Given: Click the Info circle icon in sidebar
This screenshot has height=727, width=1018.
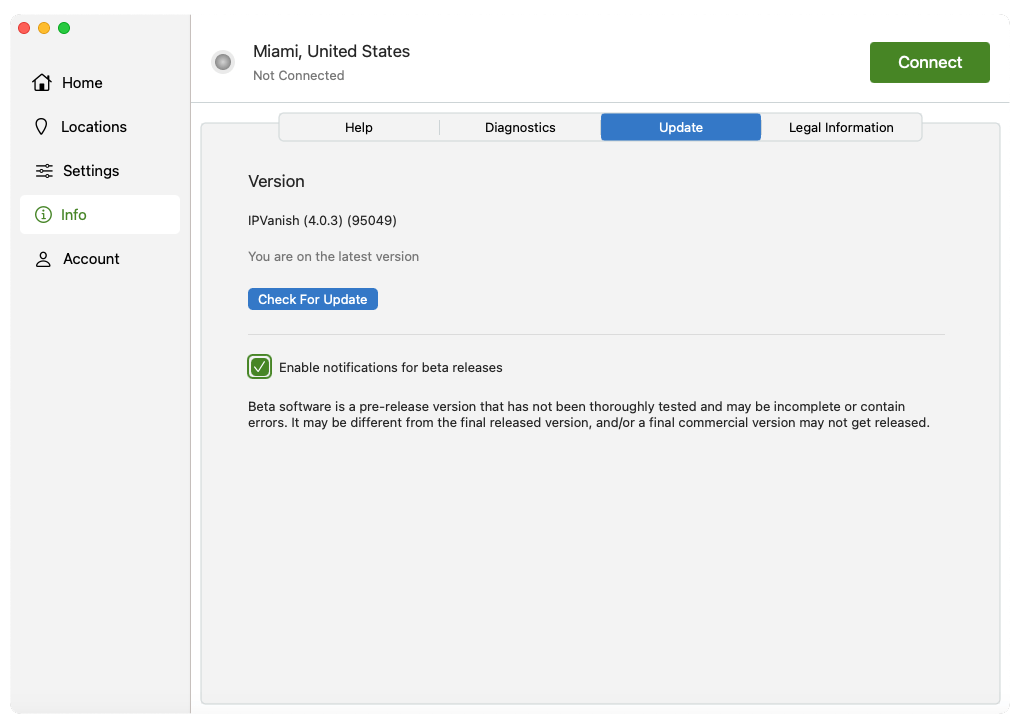Looking at the screenshot, I should coord(43,215).
